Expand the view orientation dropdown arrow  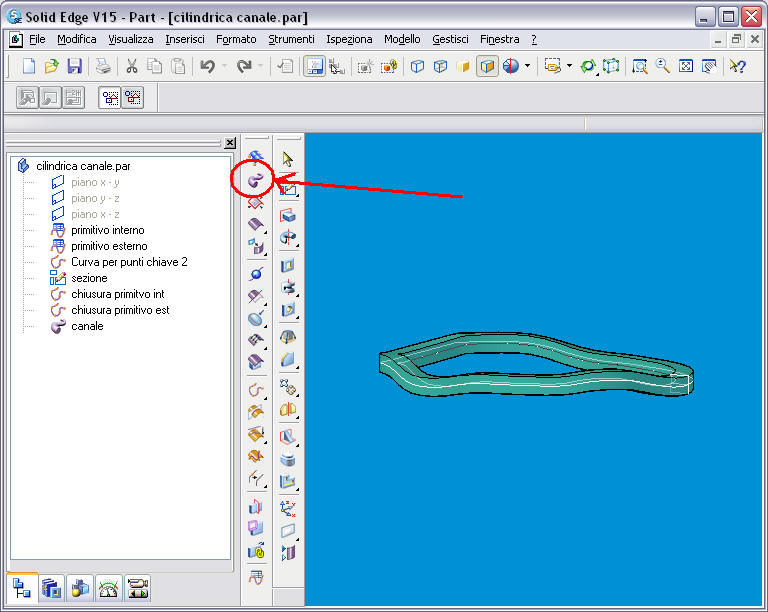click(528, 66)
